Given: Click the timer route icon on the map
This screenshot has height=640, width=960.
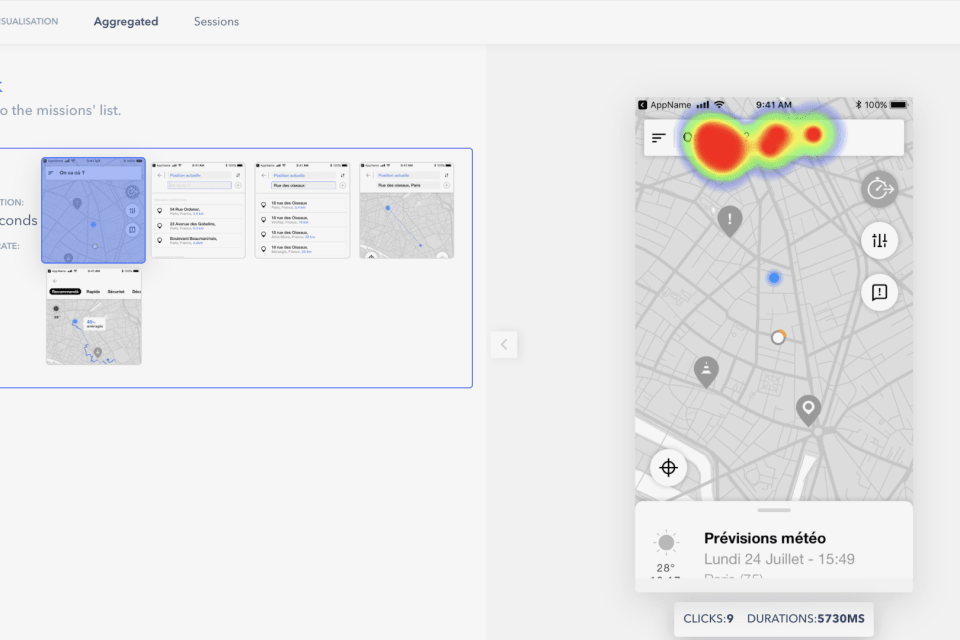Looking at the screenshot, I should pyautogui.click(x=879, y=189).
